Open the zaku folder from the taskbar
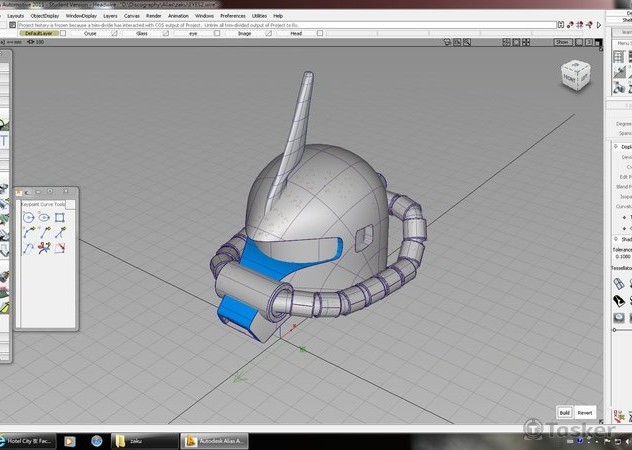The height and width of the screenshot is (450, 632). point(137,441)
